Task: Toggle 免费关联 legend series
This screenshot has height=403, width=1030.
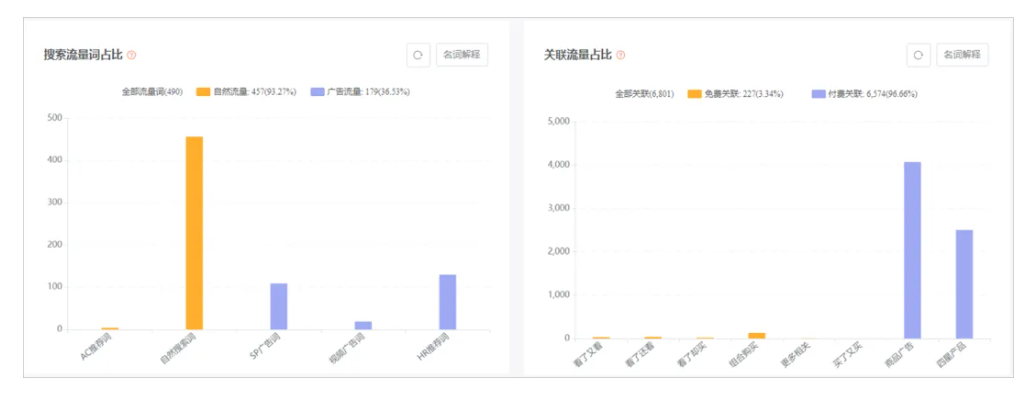Action: 735,94
